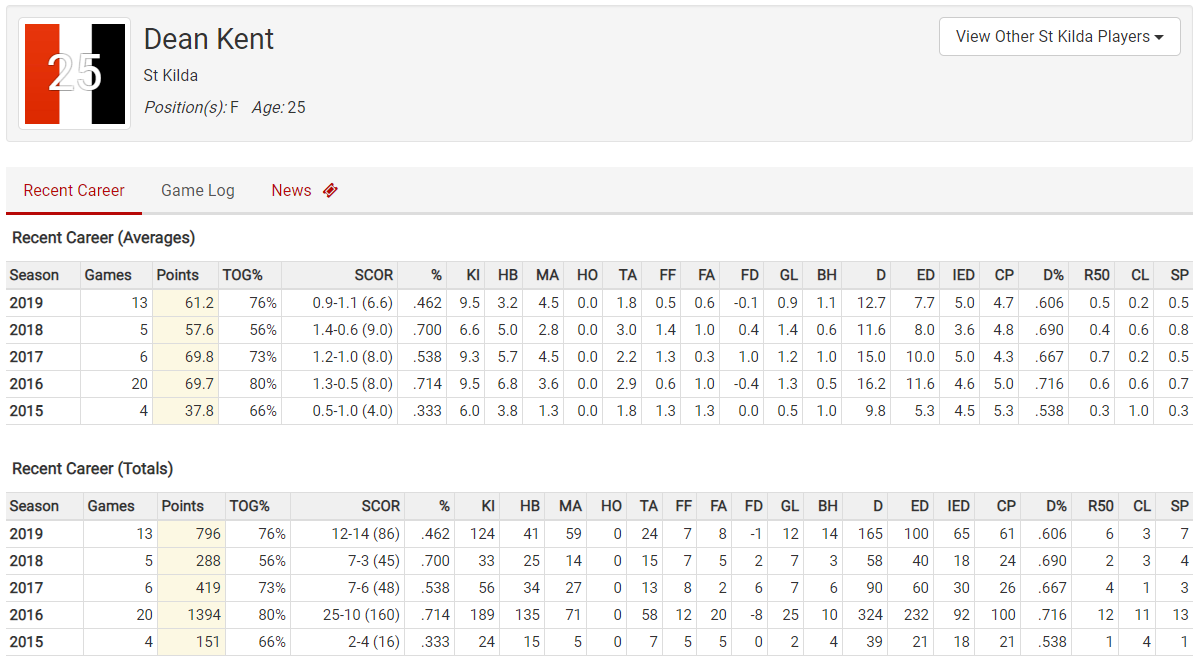
Task: Click the Dean Kent player name heading
Action: [x=209, y=39]
